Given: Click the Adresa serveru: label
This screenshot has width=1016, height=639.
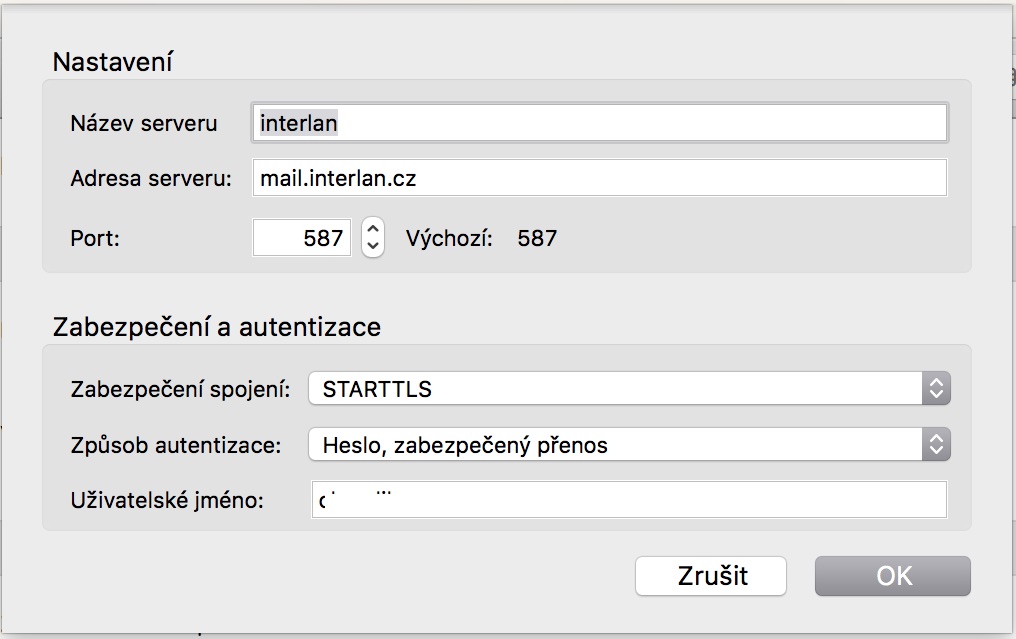Looking at the screenshot, I should [x=151, y=178].
